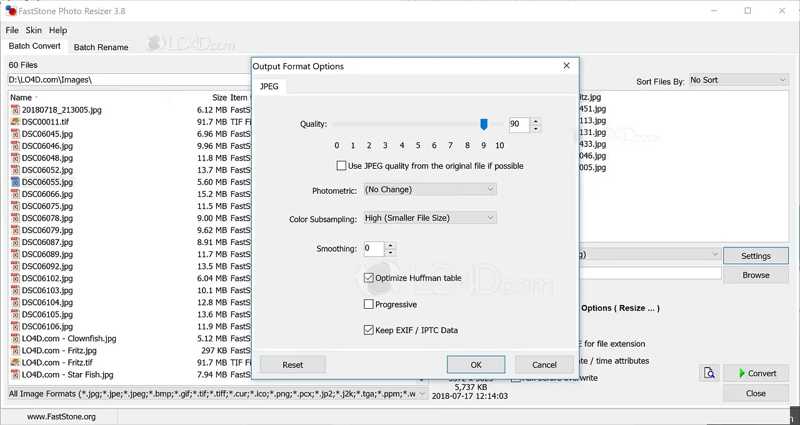Close the Output Format Options dialog

point(566,66)
